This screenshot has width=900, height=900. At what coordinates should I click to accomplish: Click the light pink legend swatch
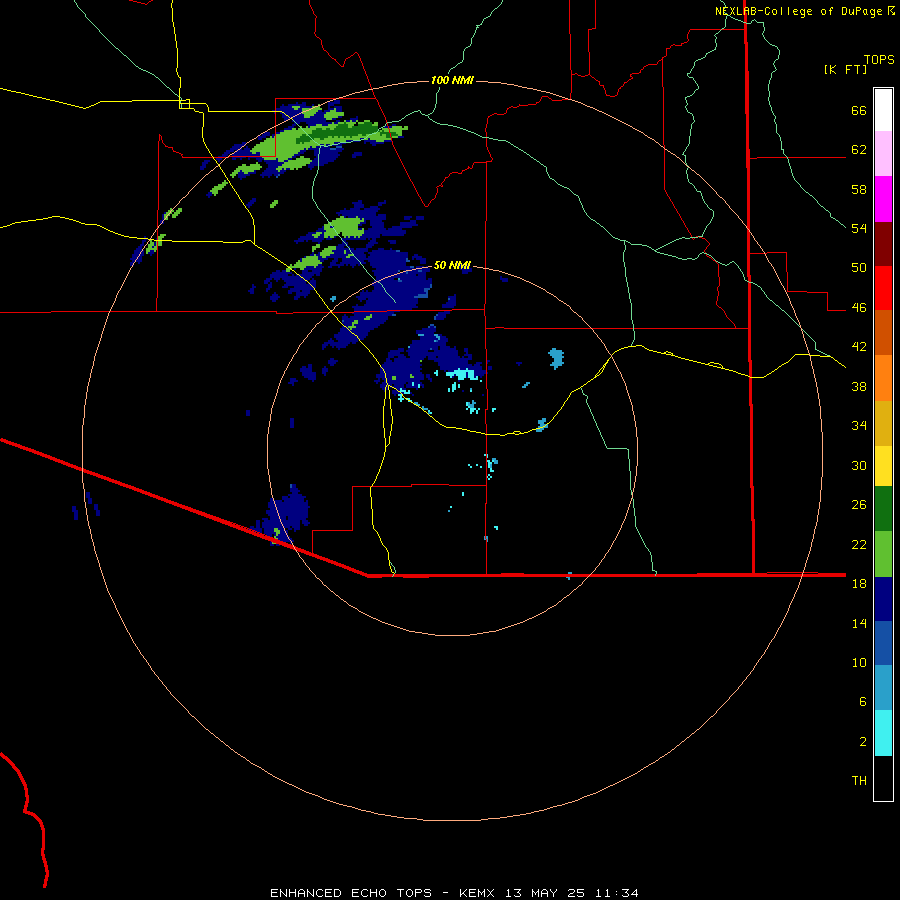coord(883,154)
